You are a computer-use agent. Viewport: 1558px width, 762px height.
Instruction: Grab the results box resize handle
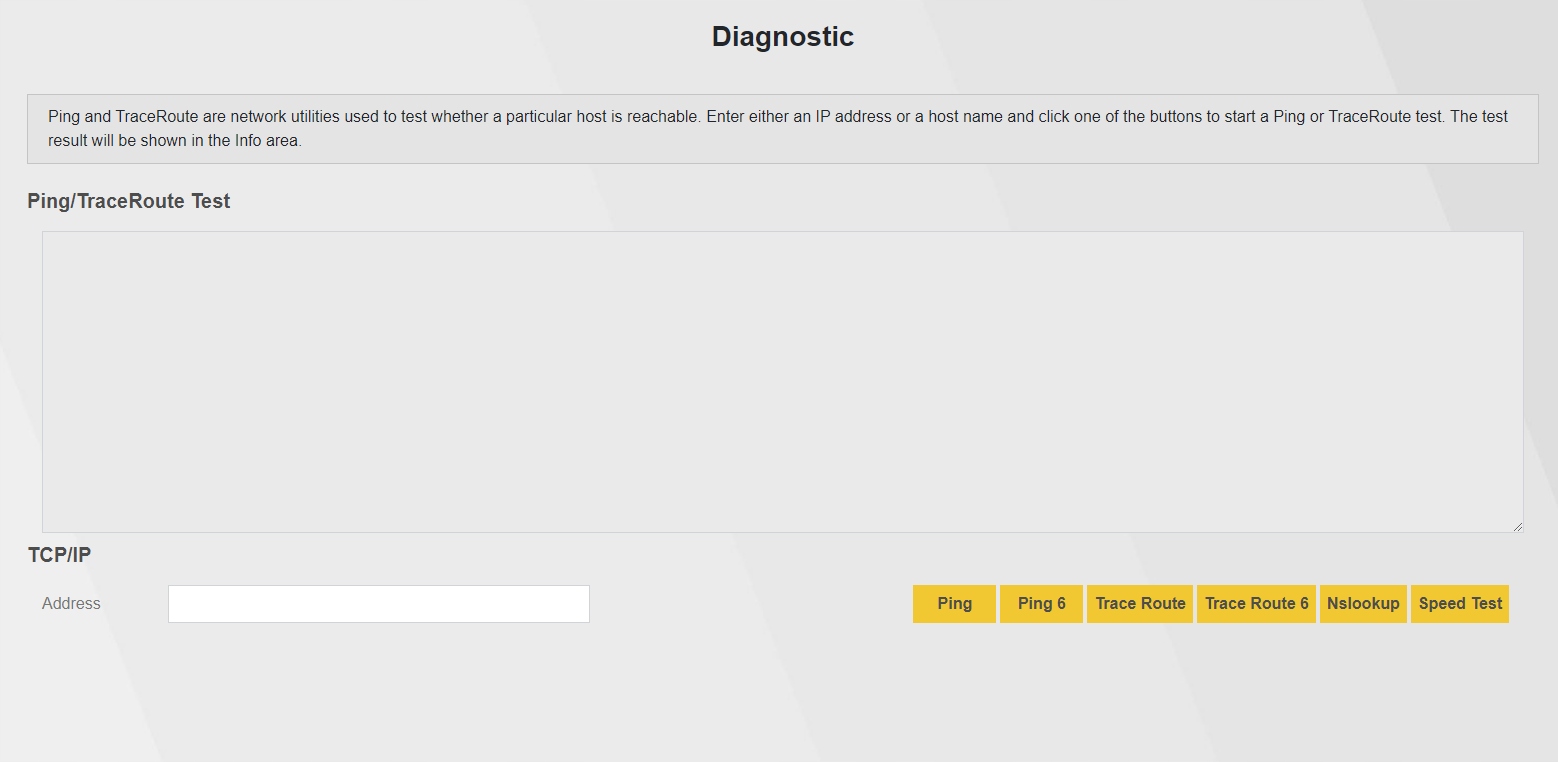[x=1517, y=526]
